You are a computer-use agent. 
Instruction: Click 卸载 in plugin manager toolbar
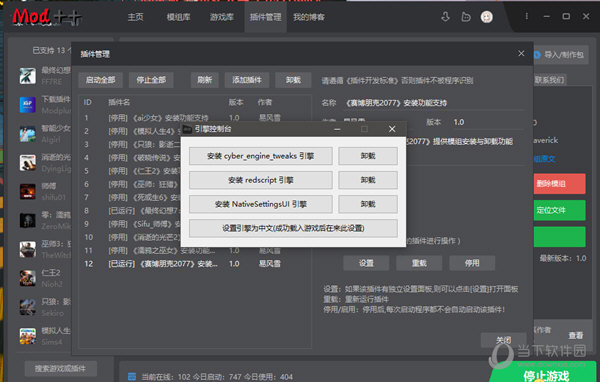click(x=293, y=80)
